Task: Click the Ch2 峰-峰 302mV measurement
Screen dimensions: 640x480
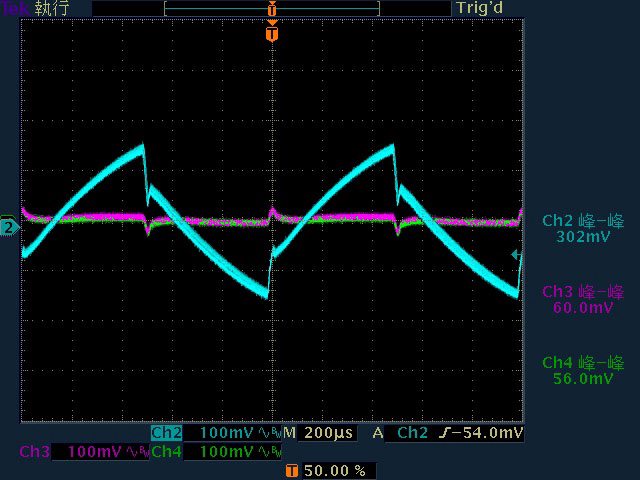Action: 583,229
